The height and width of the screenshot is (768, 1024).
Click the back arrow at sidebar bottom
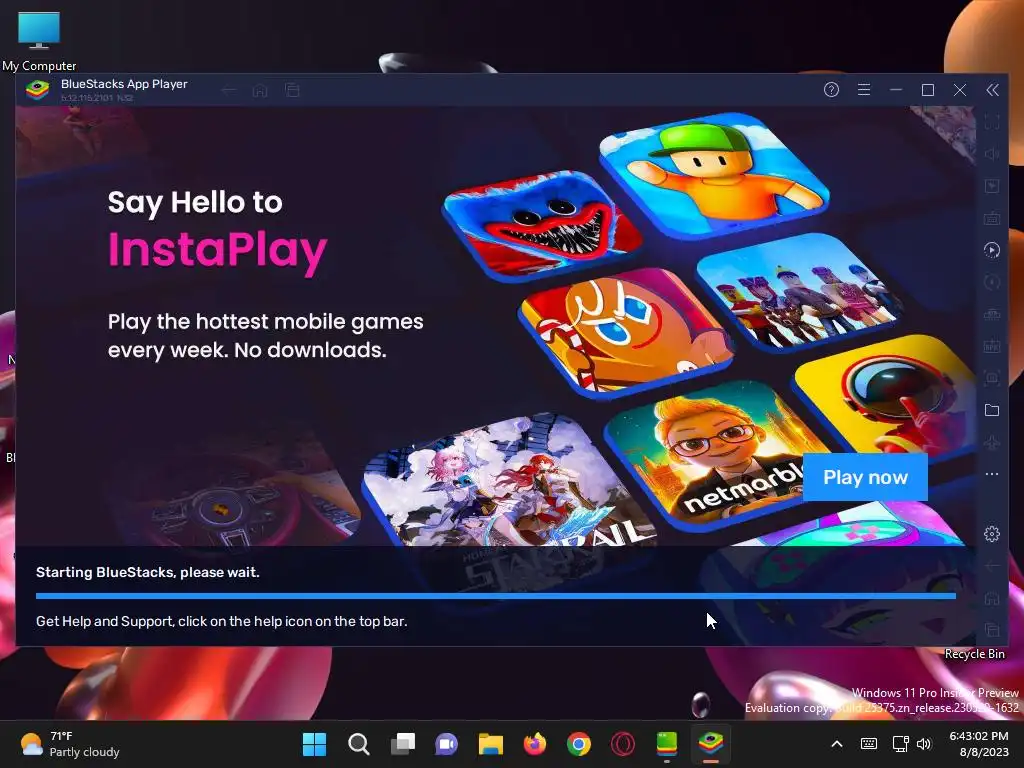(991, 566)
